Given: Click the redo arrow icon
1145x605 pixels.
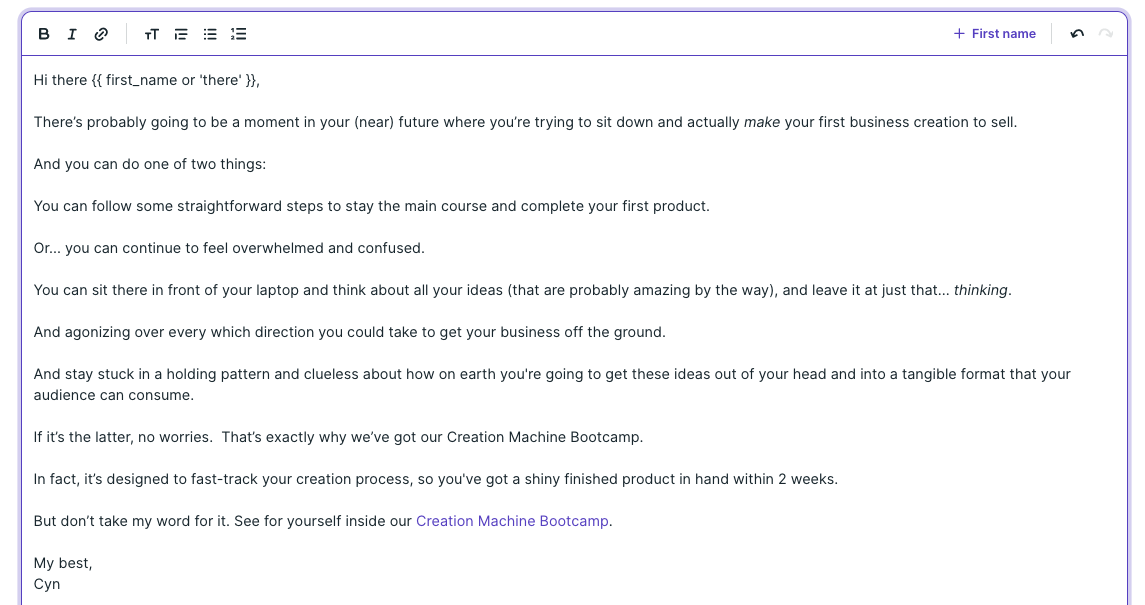Looking at the screenshot, I should click(1105, 33).
